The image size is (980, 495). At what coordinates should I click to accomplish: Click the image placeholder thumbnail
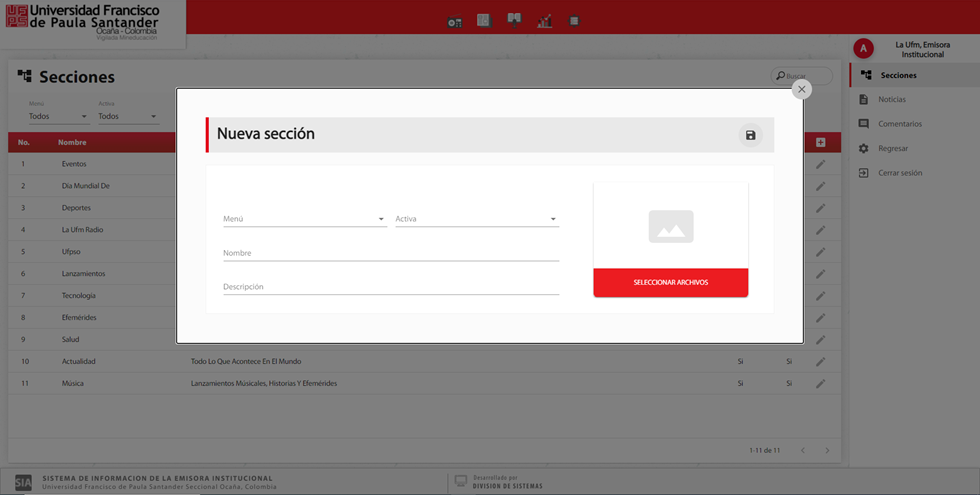[x=670, y=227]
